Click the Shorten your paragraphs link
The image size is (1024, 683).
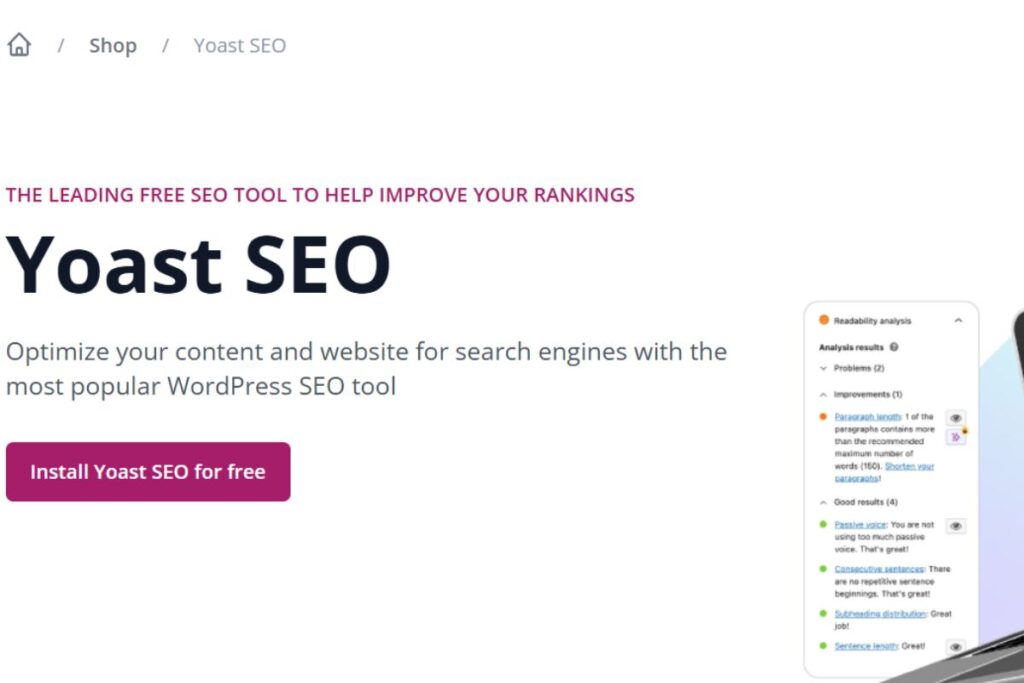[910, 468]
